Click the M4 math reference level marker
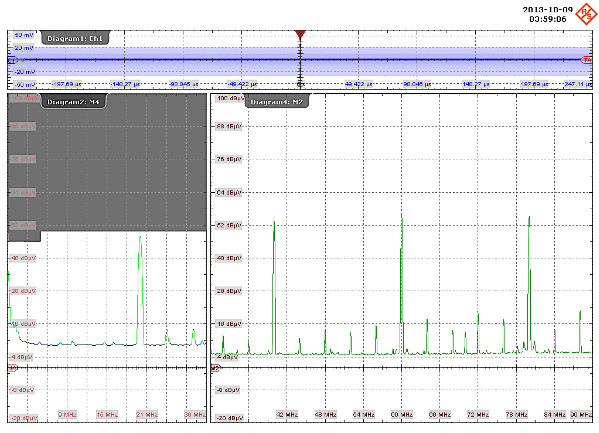Viewport: 599px width, 433px height. coord(13,368)
